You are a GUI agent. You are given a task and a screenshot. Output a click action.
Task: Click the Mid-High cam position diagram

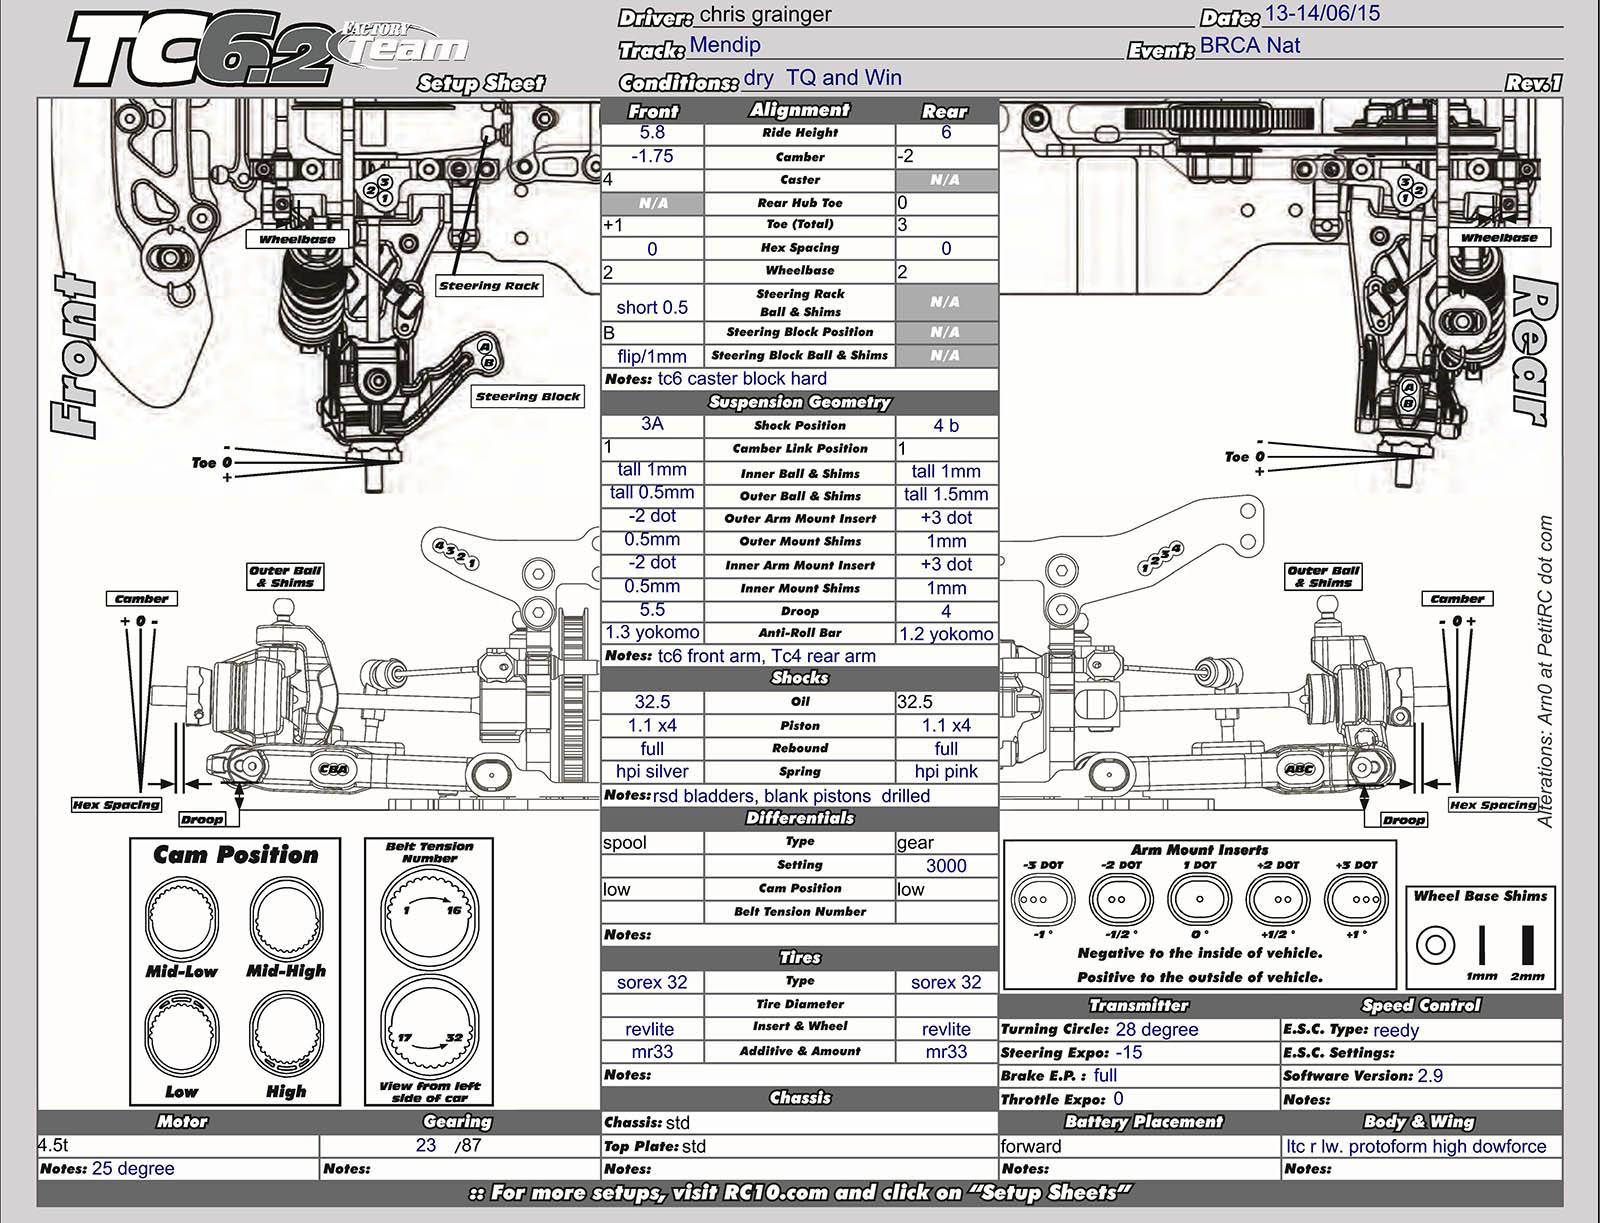[x=286, y=919]
